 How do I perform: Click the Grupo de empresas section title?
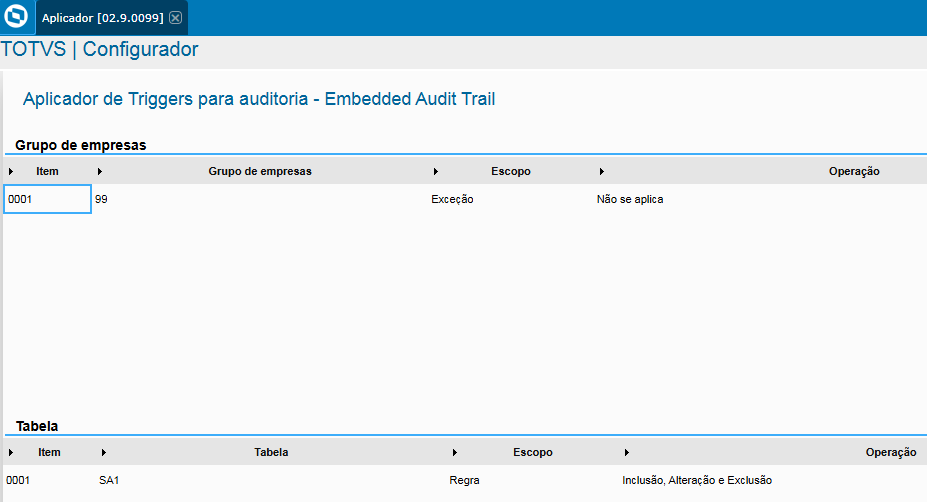pyautogui.click(x=80, y=145)
